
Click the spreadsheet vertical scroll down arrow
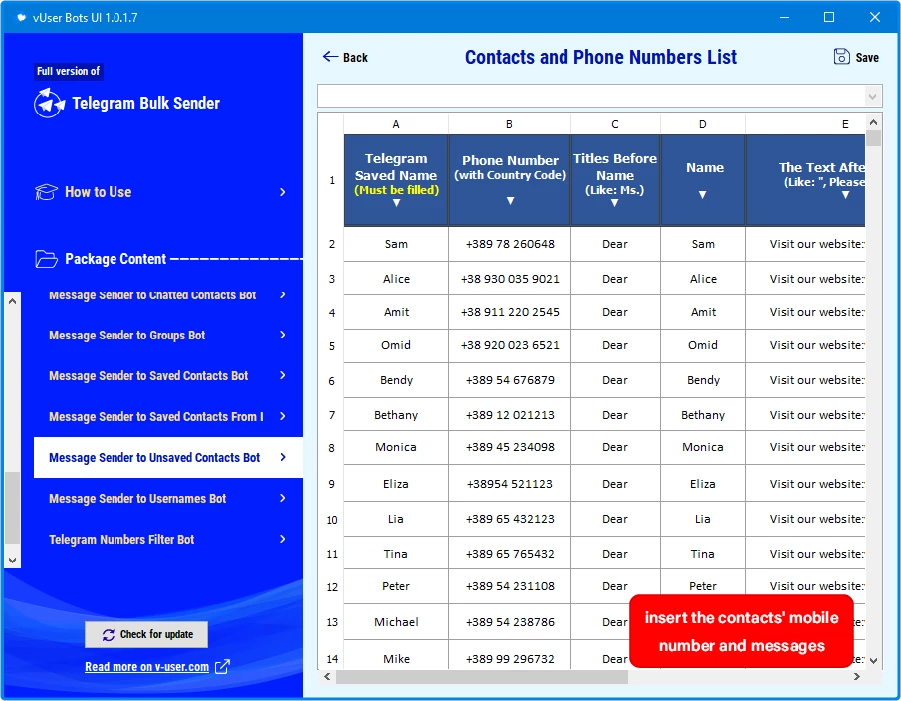873,661
